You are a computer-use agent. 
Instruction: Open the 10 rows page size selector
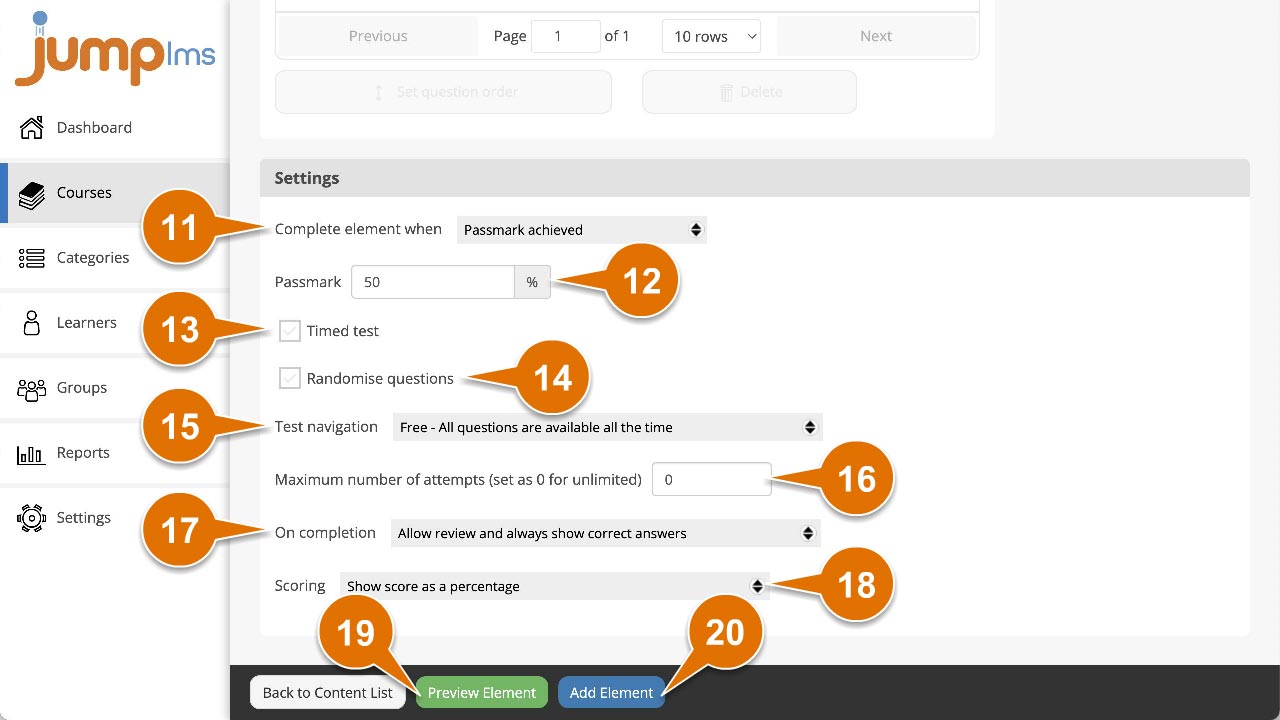coord(711,36)
